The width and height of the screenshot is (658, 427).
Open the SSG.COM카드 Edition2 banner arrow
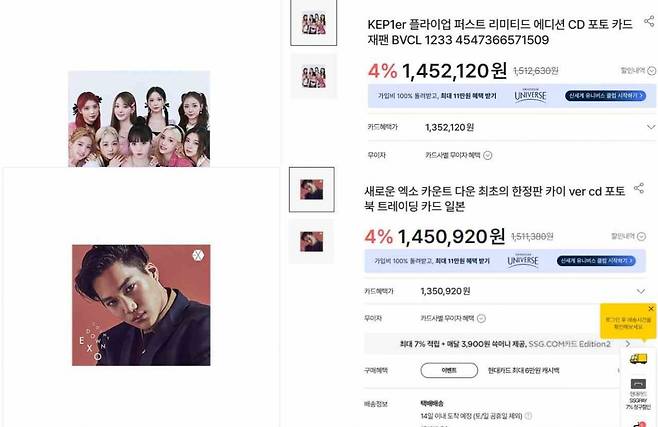628,344
